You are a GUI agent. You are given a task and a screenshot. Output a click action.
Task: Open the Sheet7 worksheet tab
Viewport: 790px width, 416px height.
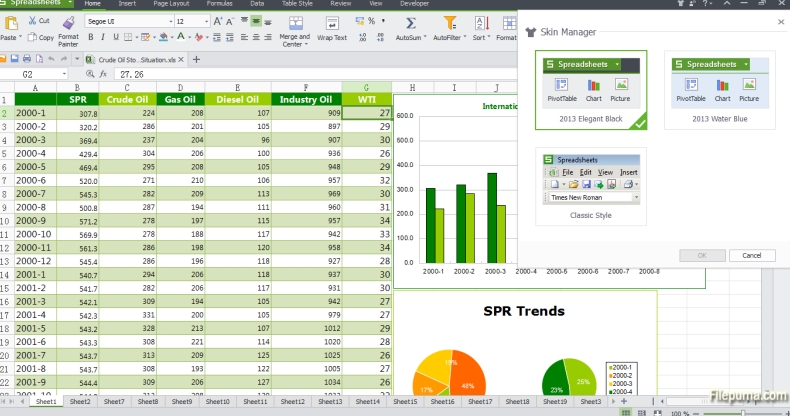[x=113, y=401]
